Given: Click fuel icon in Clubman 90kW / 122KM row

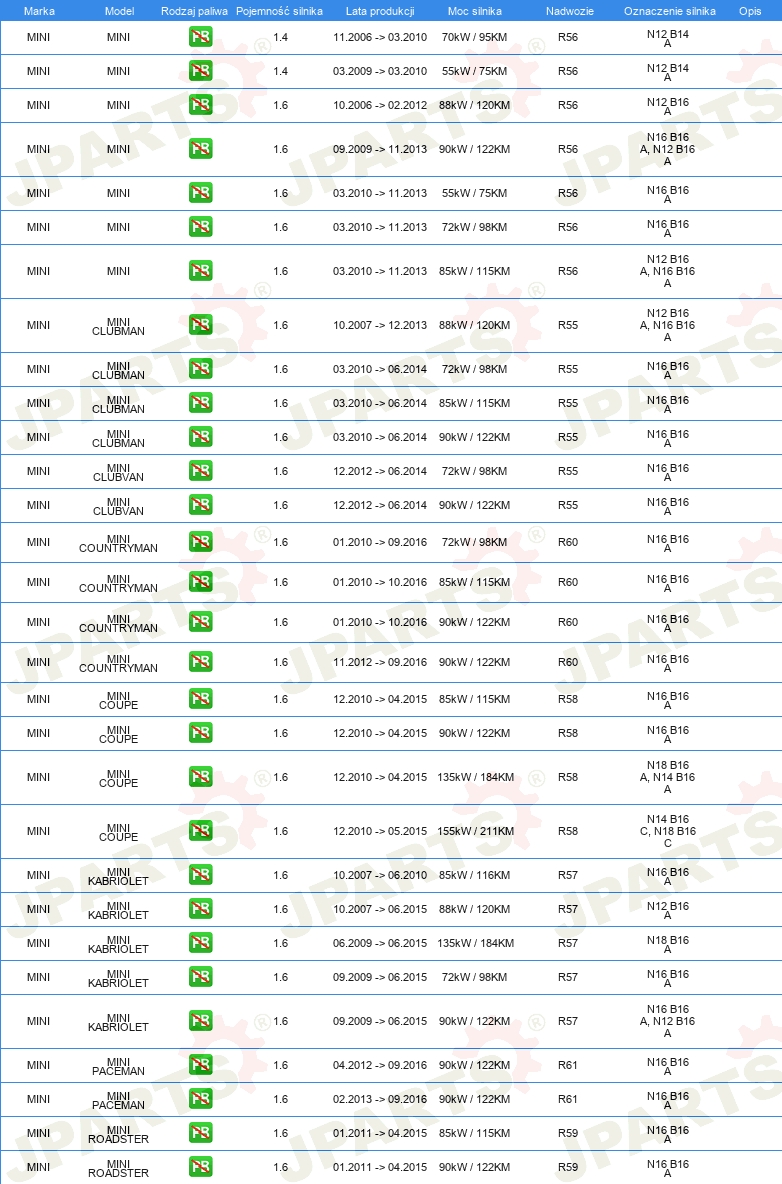Looking at the screenshot, I should 200,437.
